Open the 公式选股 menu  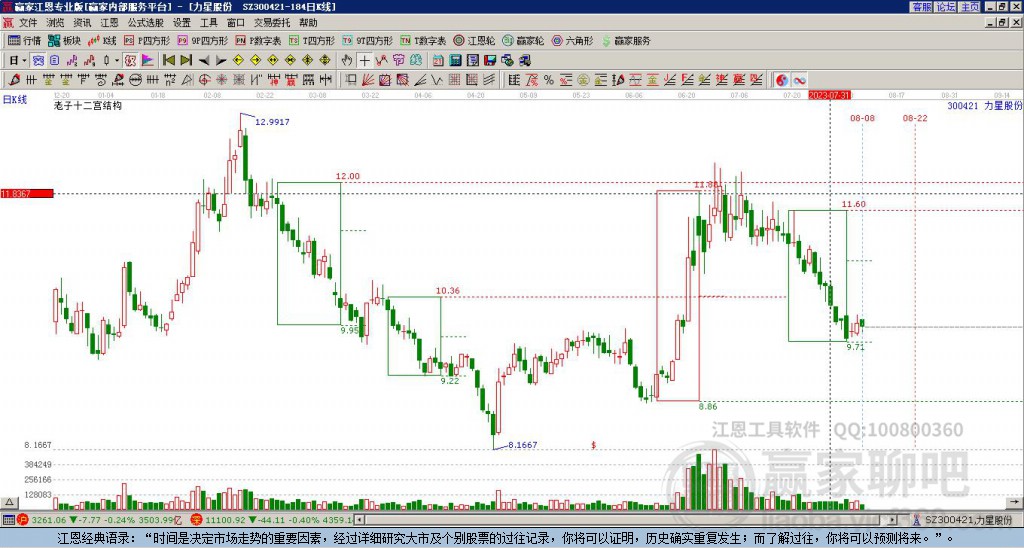point(146,23)
